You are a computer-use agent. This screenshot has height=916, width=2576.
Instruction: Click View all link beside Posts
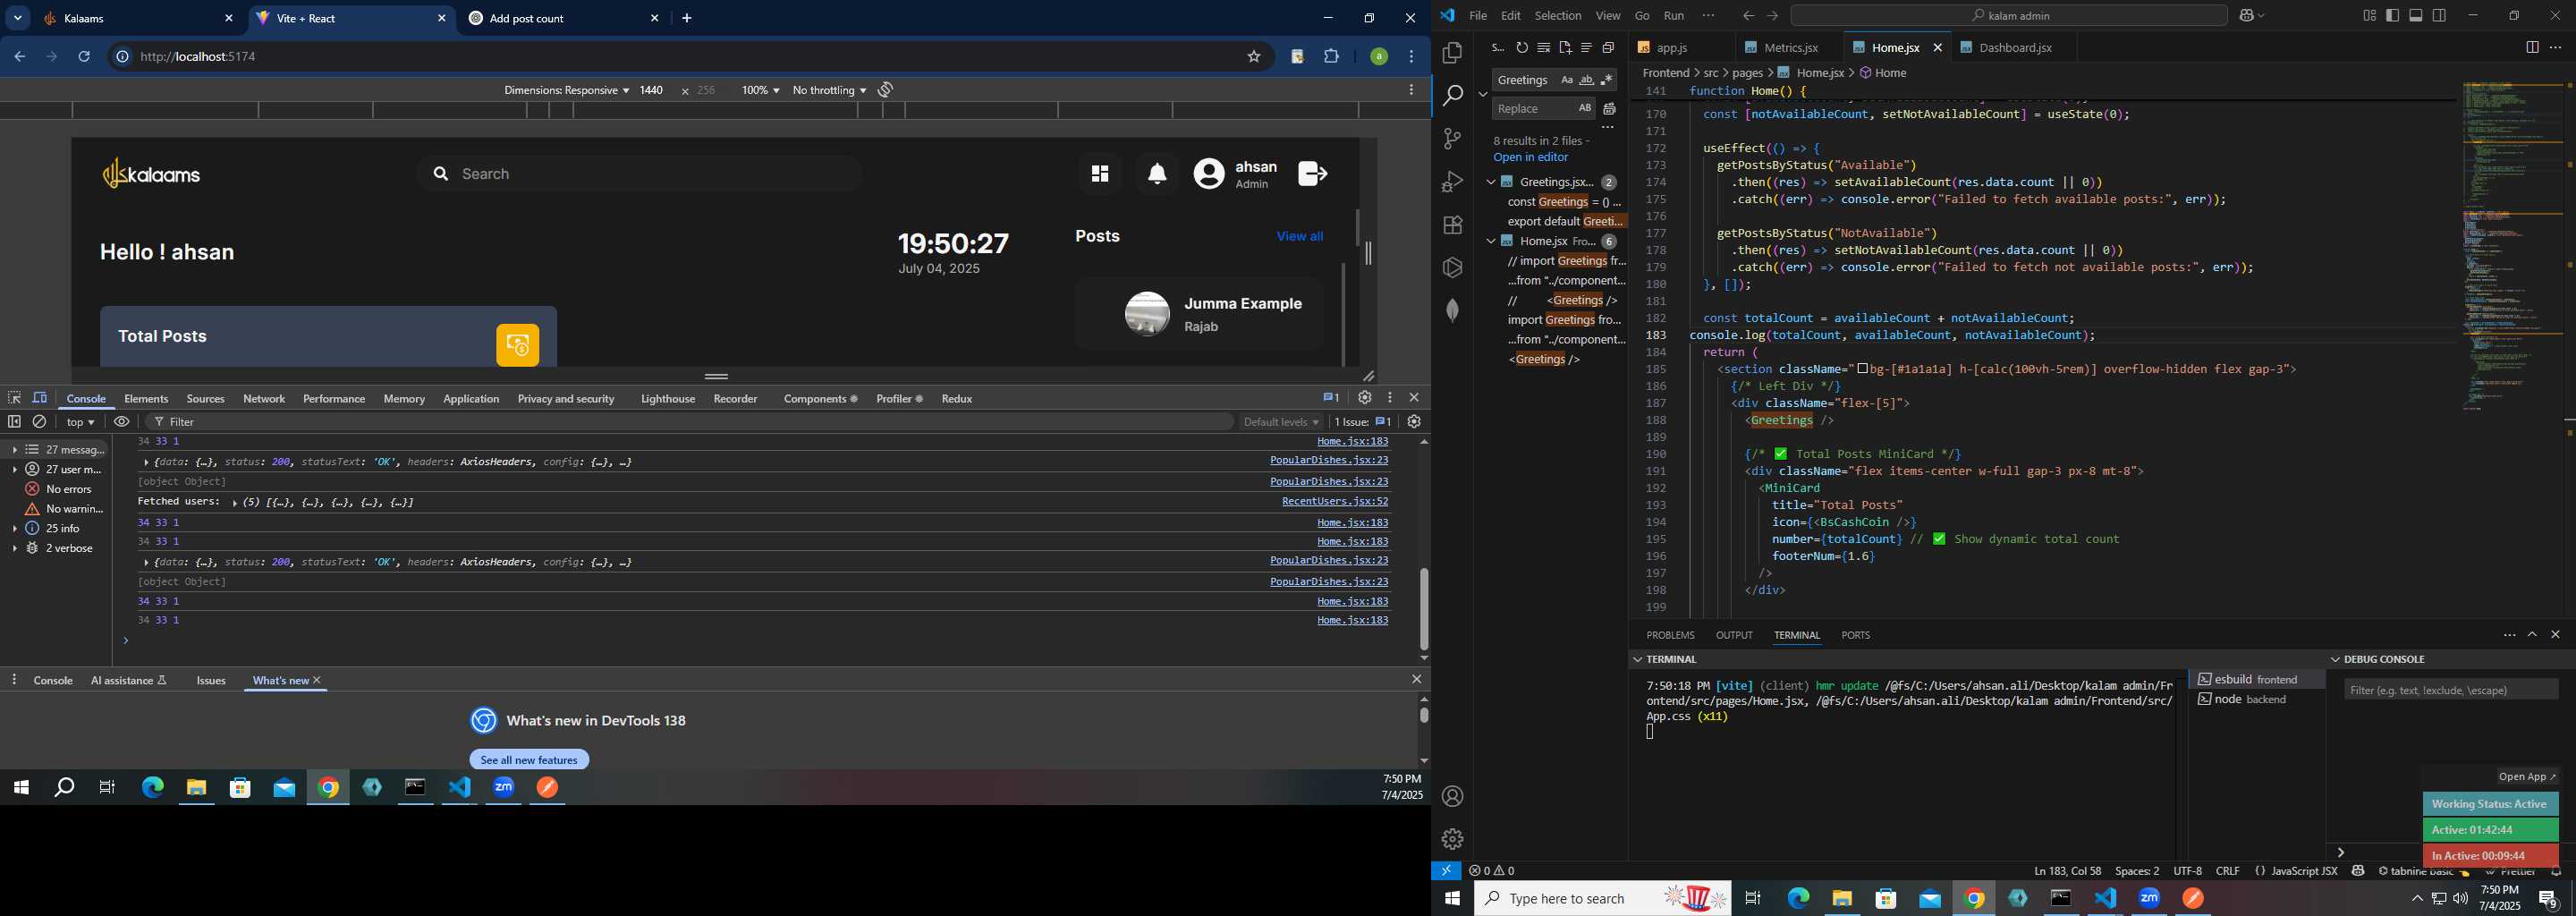tap(1299, 236)
